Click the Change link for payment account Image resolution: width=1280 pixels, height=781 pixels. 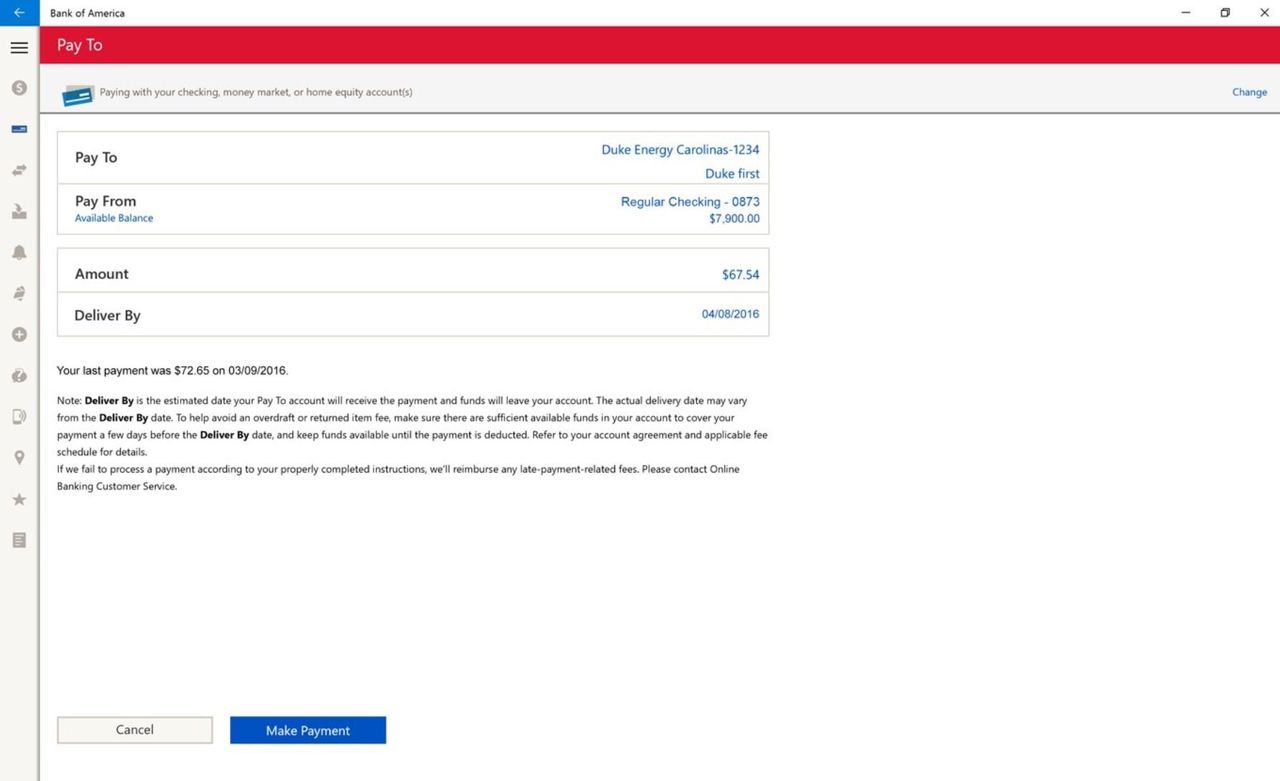tap(1249, 92)
